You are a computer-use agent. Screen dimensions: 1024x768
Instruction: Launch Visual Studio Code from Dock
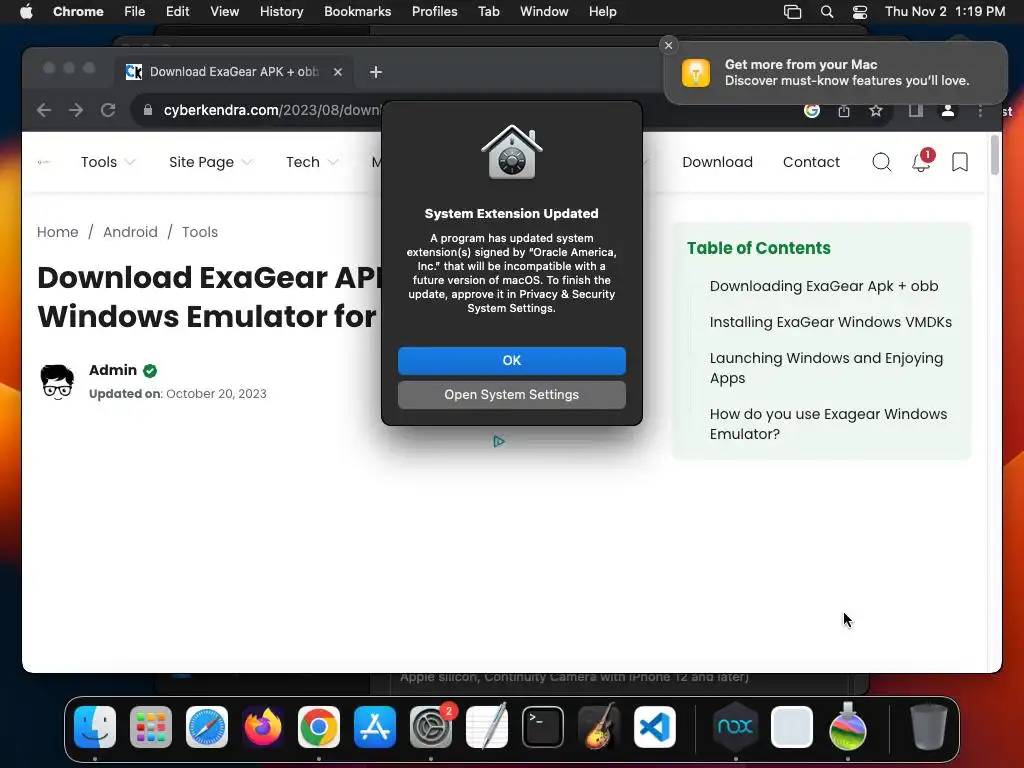tap(655, 727)
